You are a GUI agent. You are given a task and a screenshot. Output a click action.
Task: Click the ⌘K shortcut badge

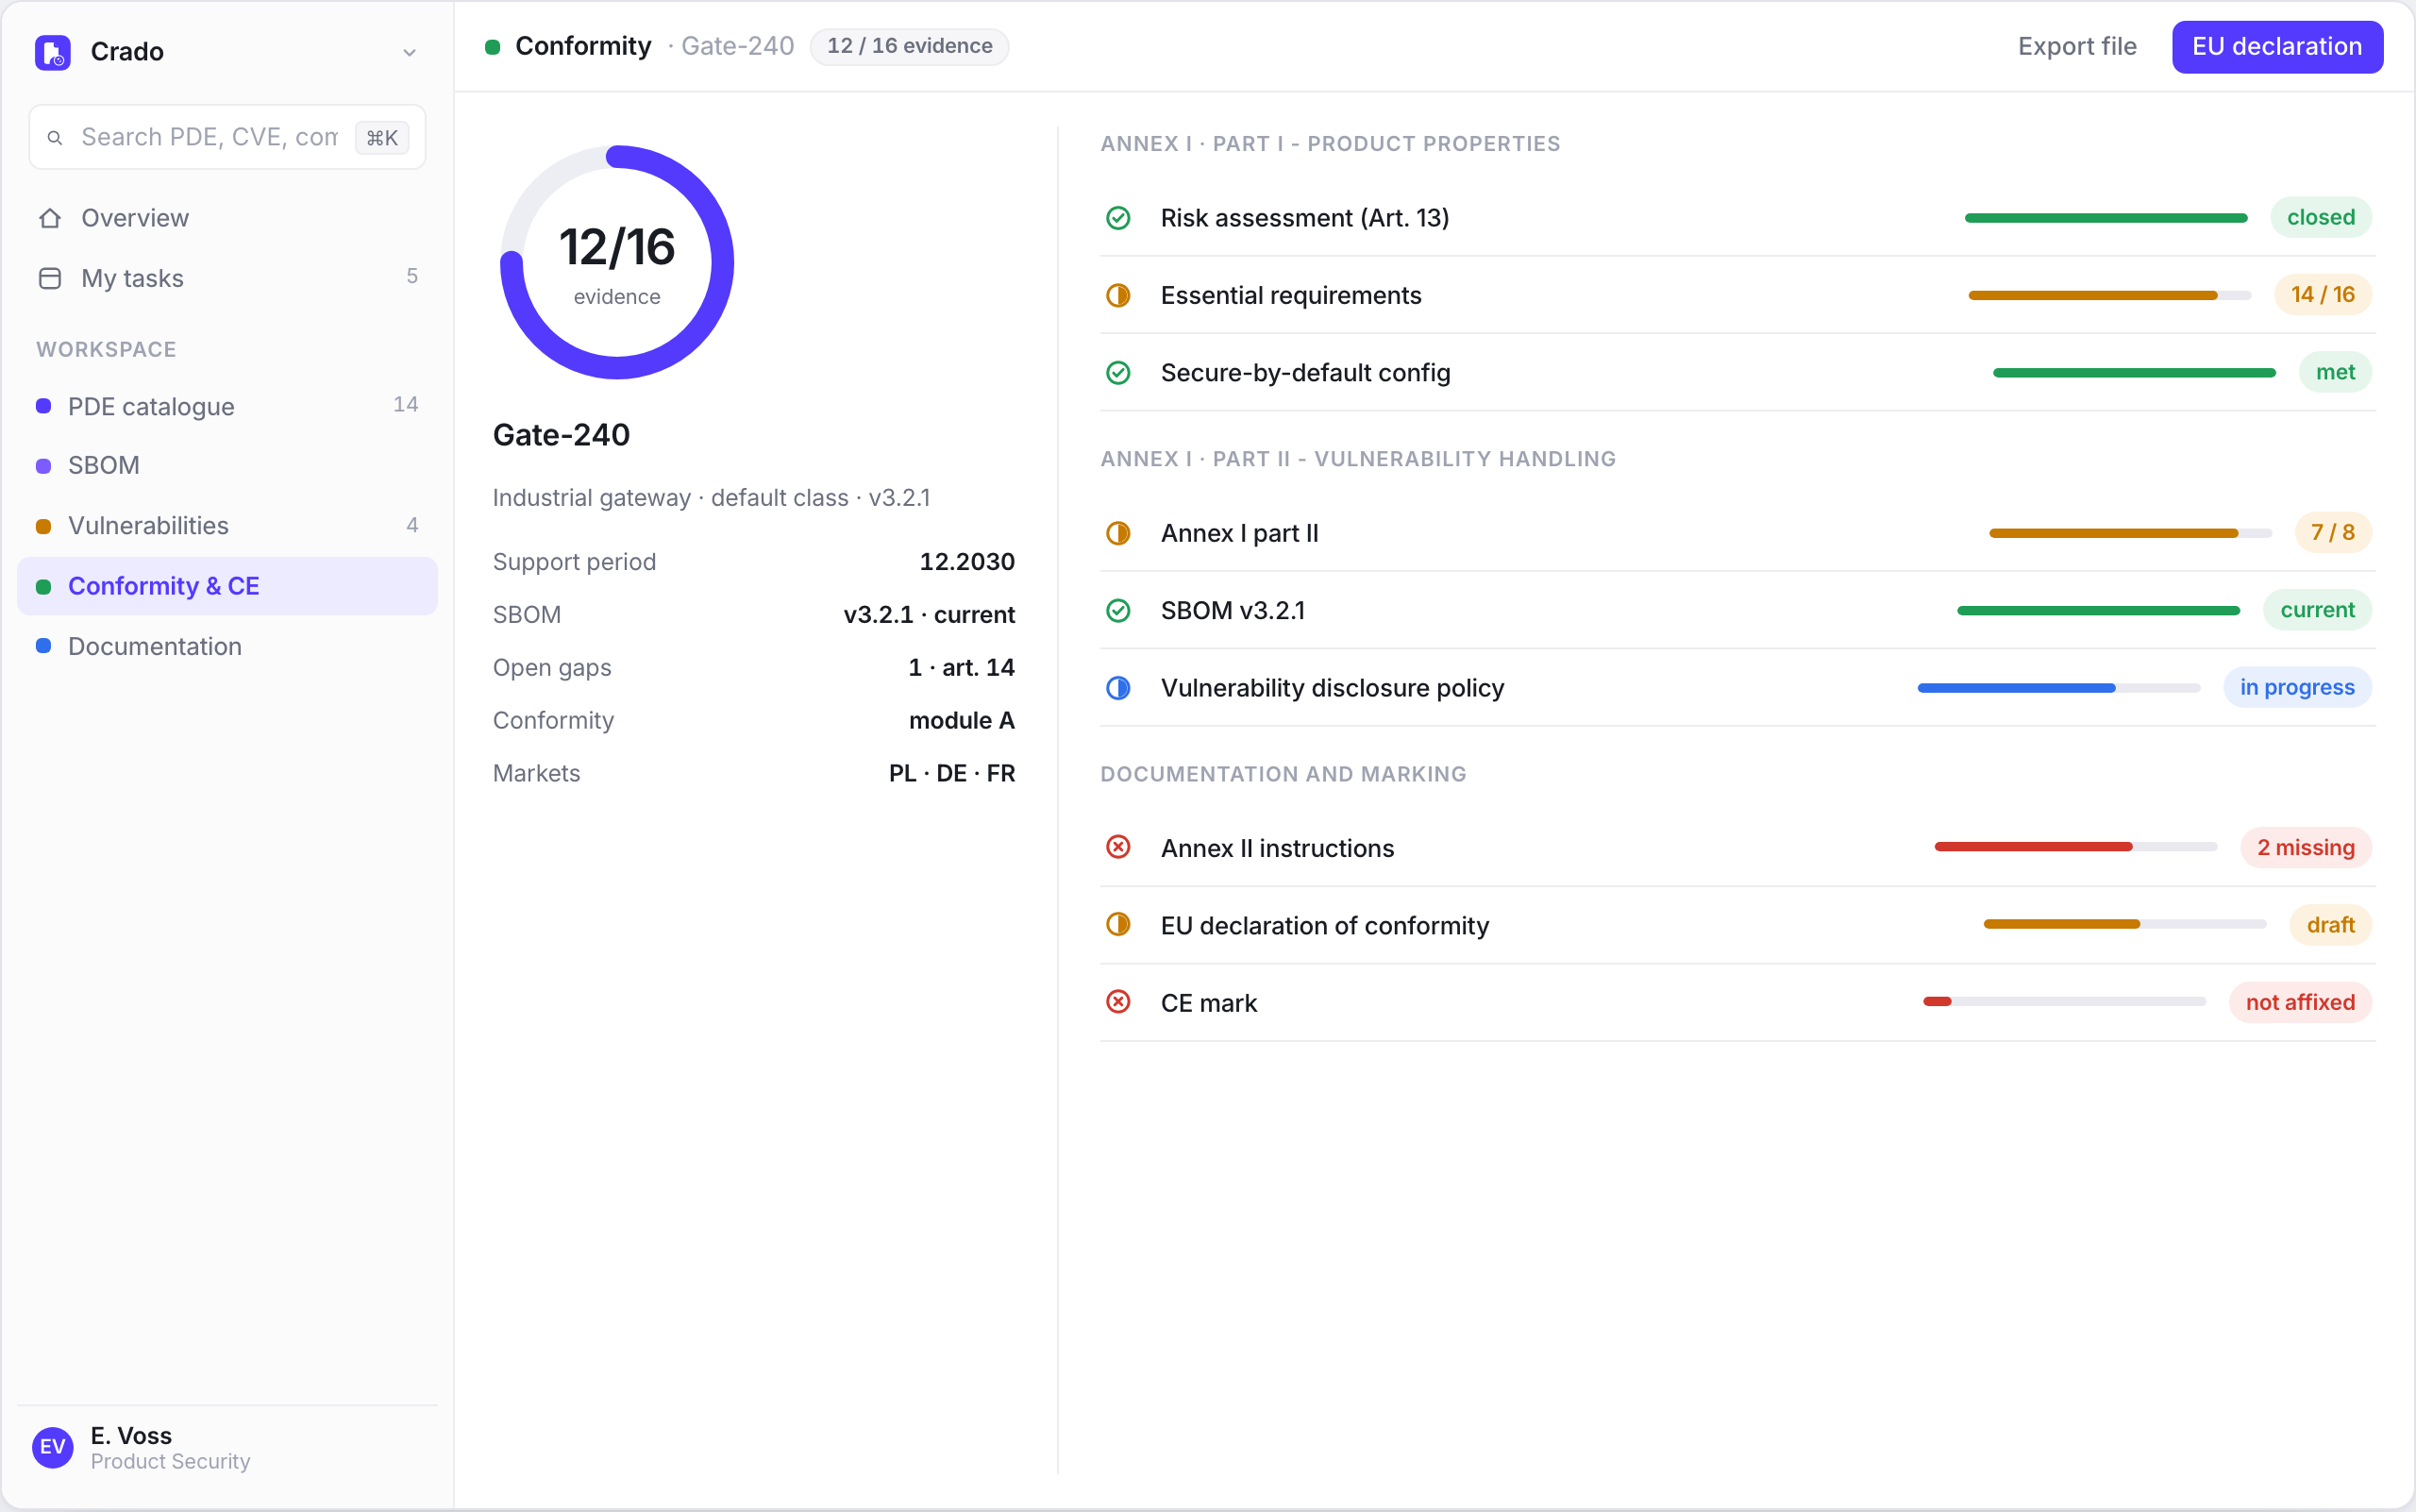(x=382, y=138)
